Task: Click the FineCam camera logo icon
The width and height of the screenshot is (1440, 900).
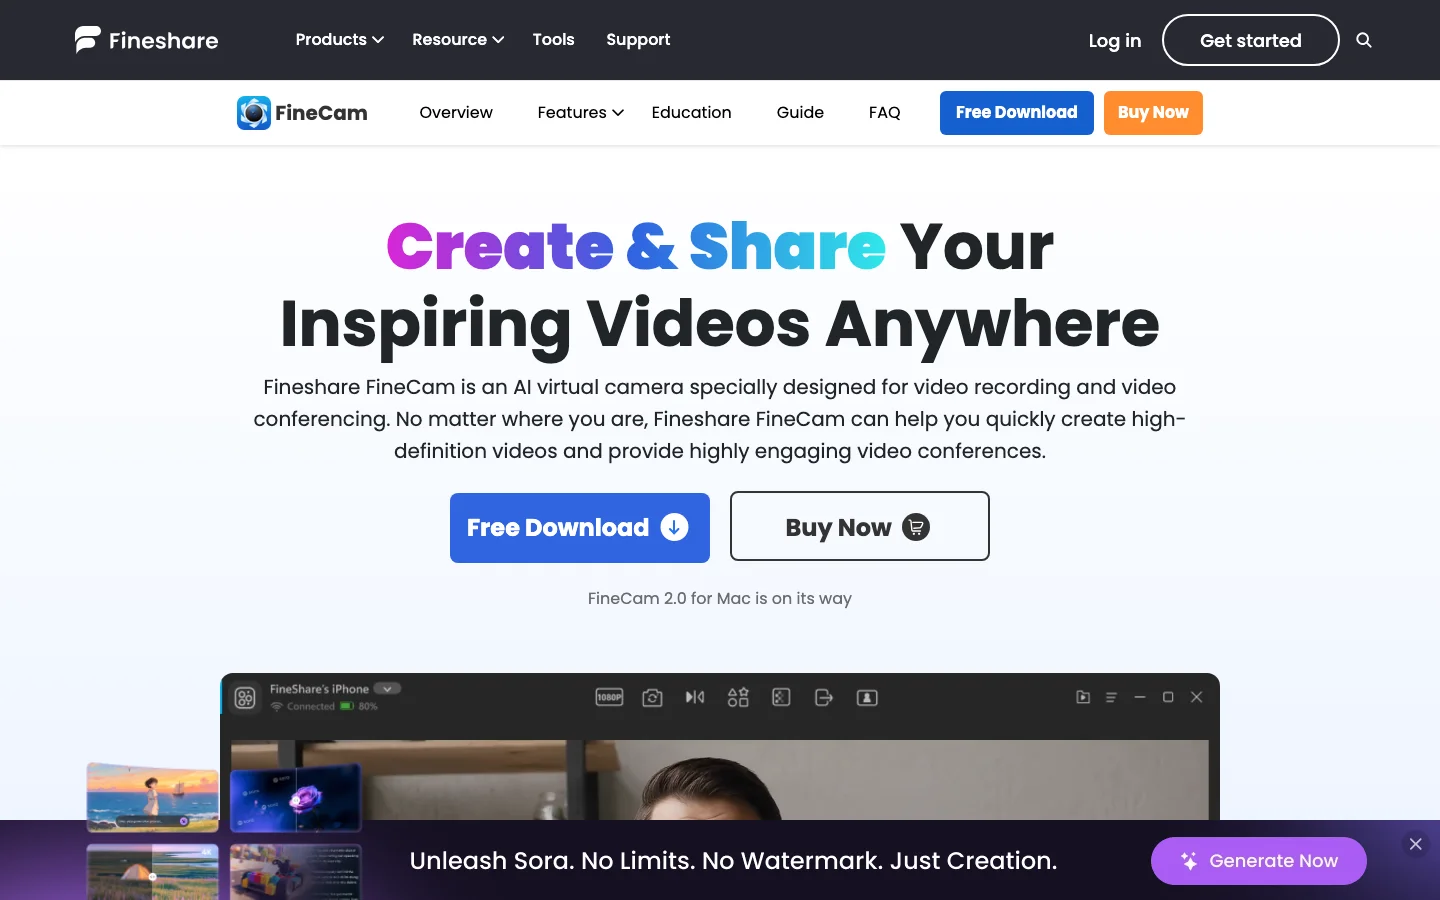Action: [254, 113]
